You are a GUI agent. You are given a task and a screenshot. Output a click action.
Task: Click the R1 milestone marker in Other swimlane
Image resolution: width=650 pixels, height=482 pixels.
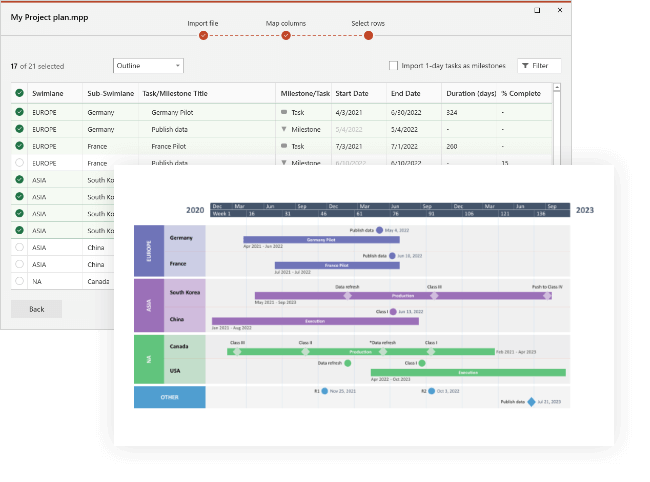pyautogui.click(x=324, y=391)
